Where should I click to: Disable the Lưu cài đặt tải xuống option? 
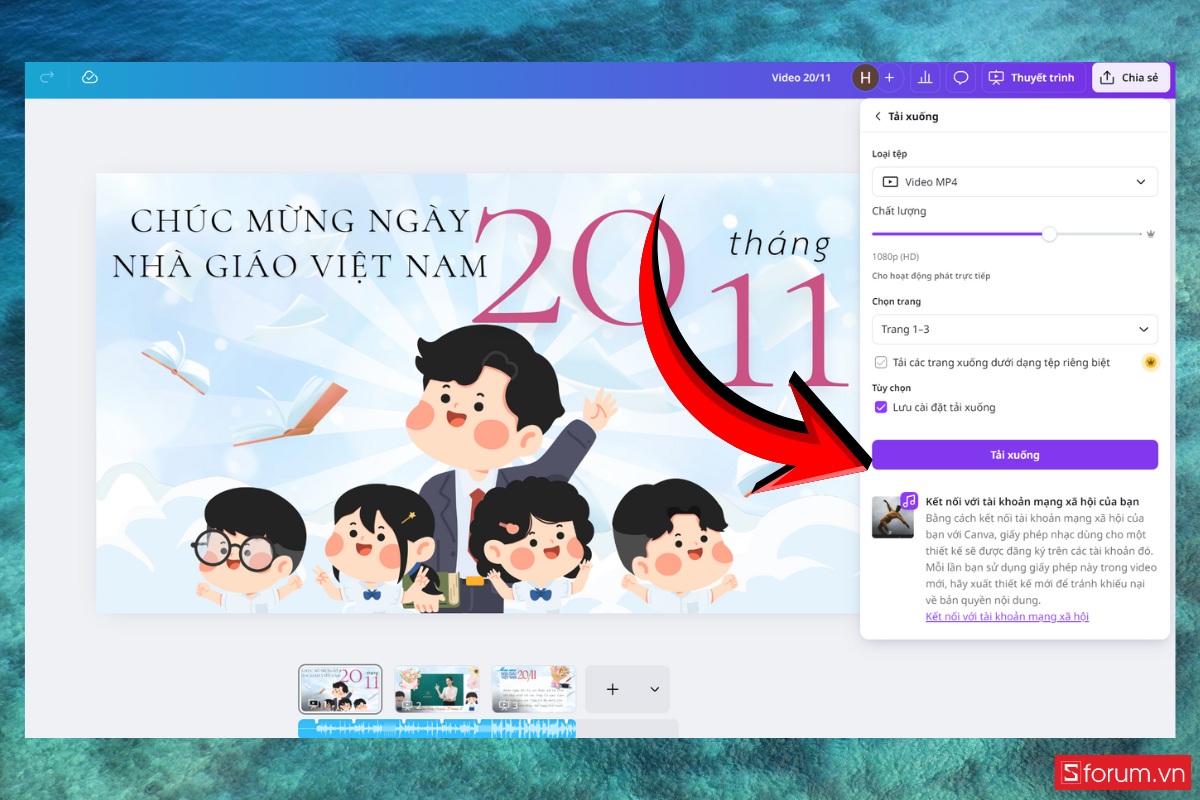point(881,407)
